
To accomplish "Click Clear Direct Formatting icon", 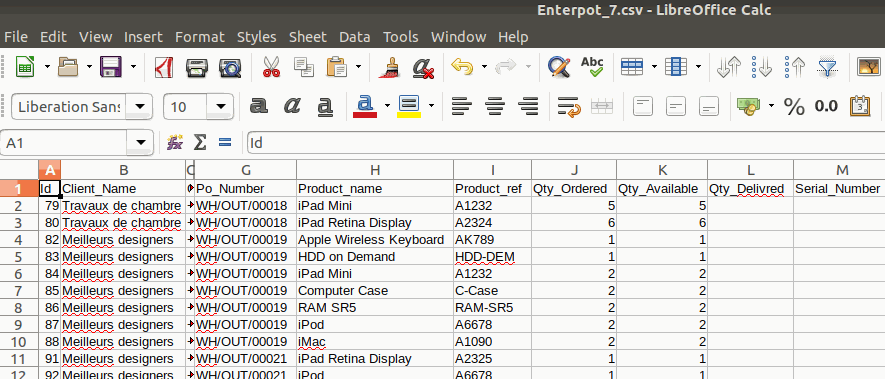I will (x=423, y=67).
